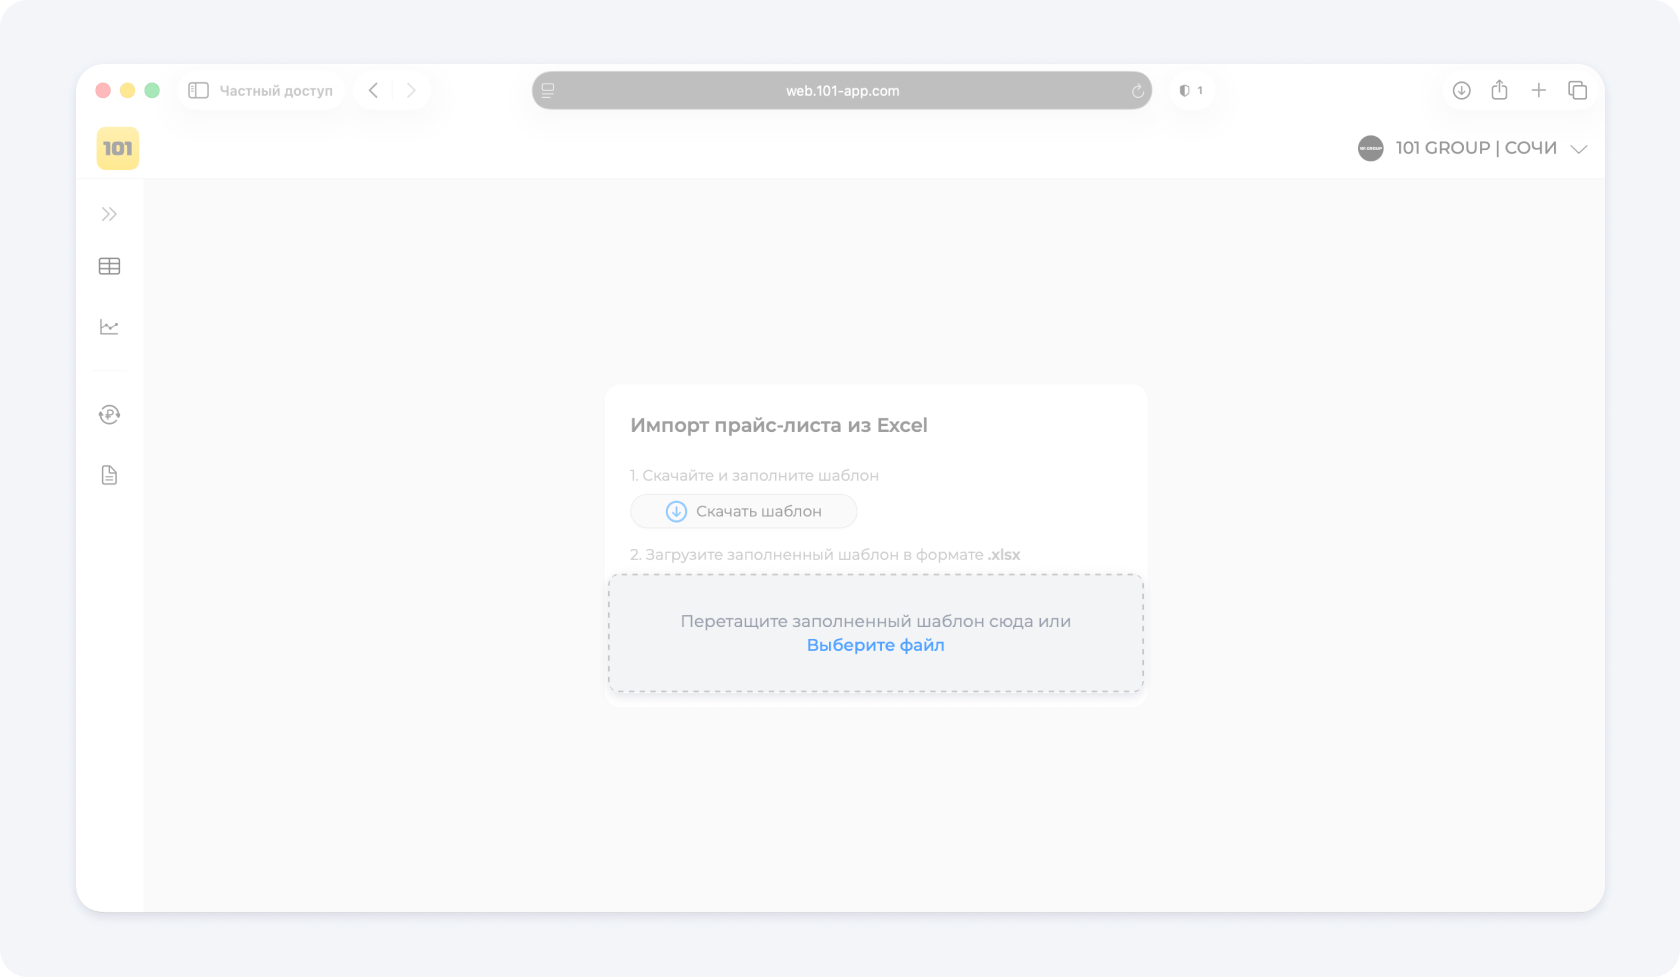
Task: Show the tab overview
Action: [x=1577, y=91]
